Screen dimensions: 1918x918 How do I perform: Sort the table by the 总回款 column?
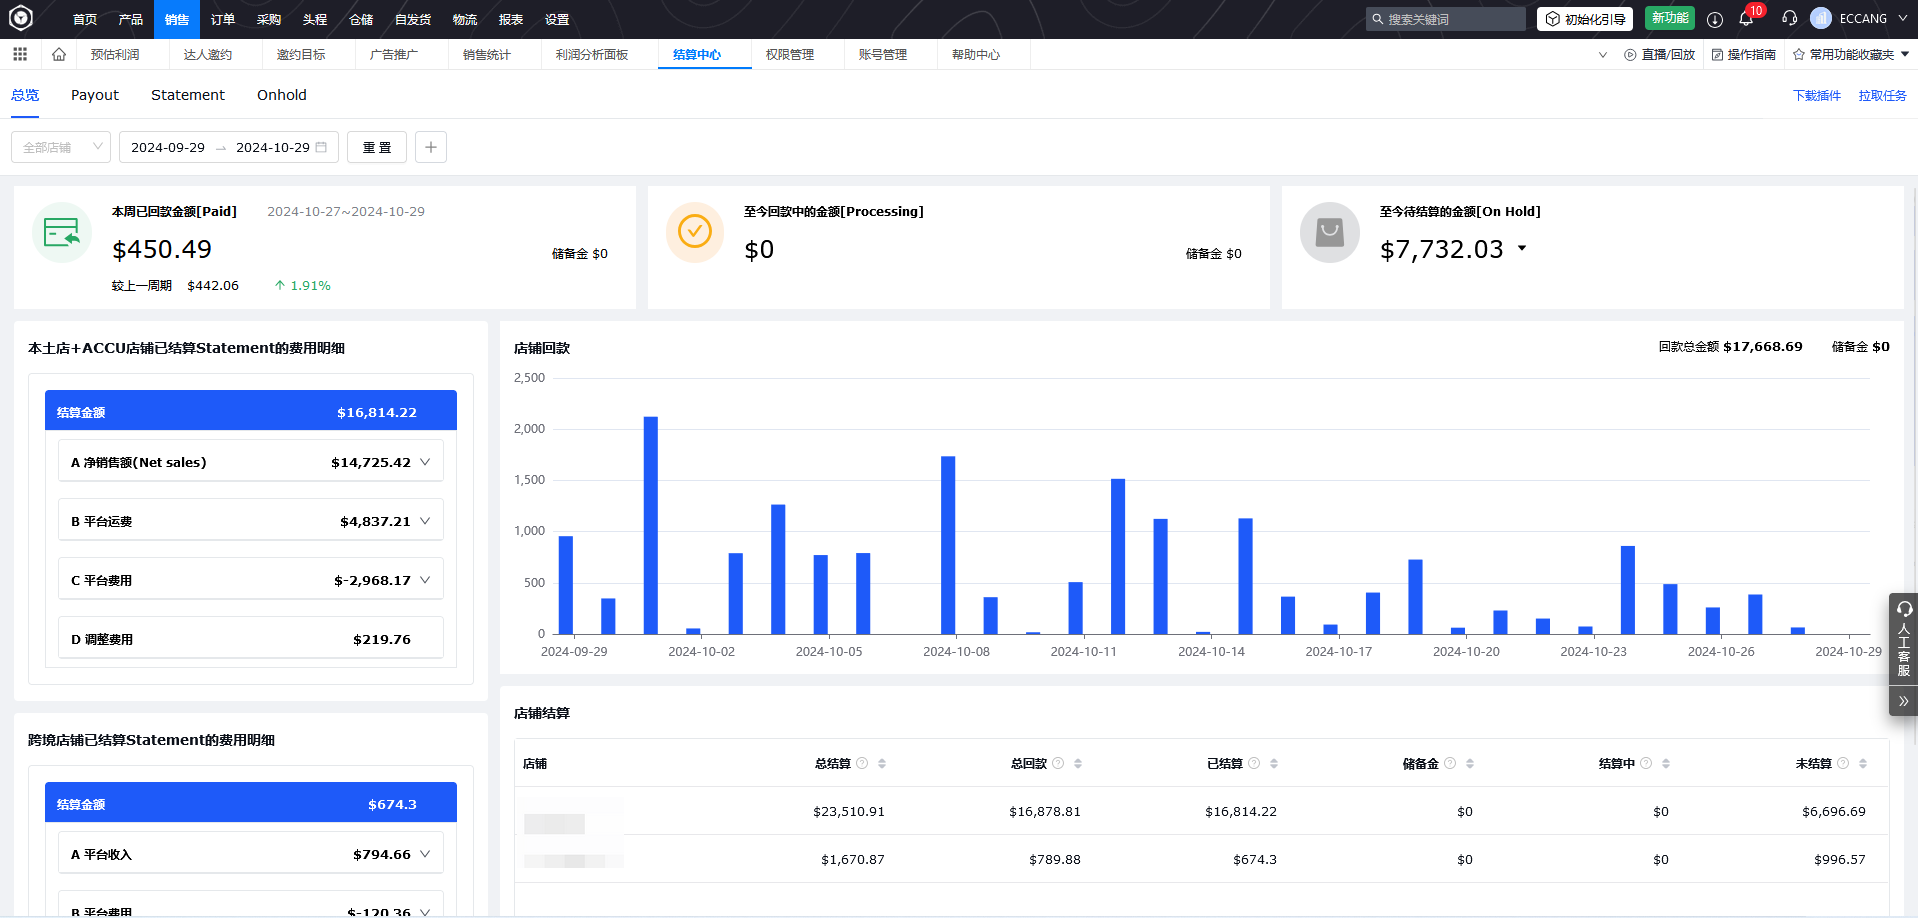click(x=1078, y=763)
